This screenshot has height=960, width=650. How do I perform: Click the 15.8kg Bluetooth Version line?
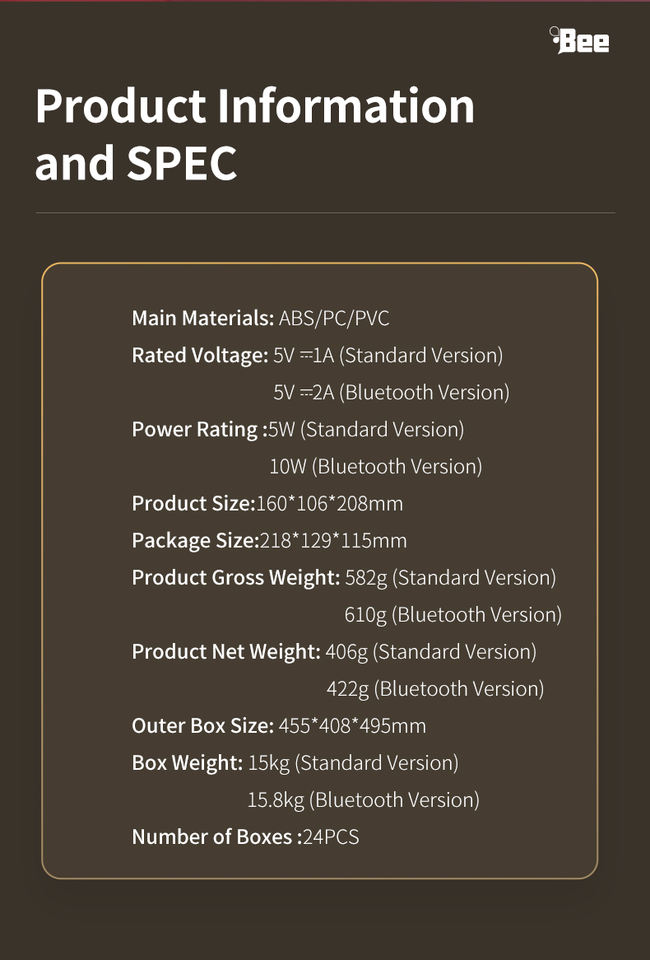point(364,800)
